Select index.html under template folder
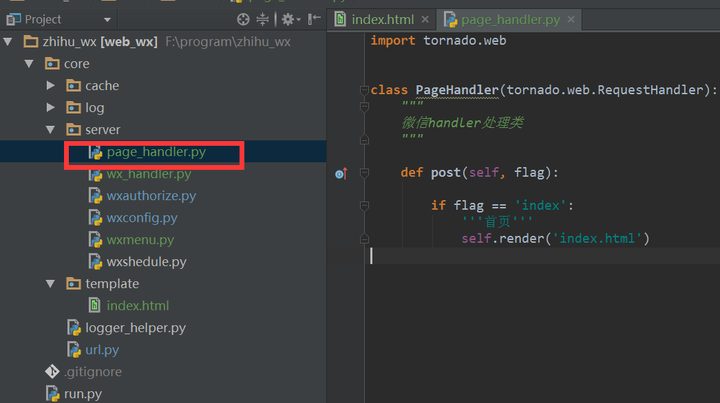Viewport: 720px width, 403px height. [x=138, y=306]
